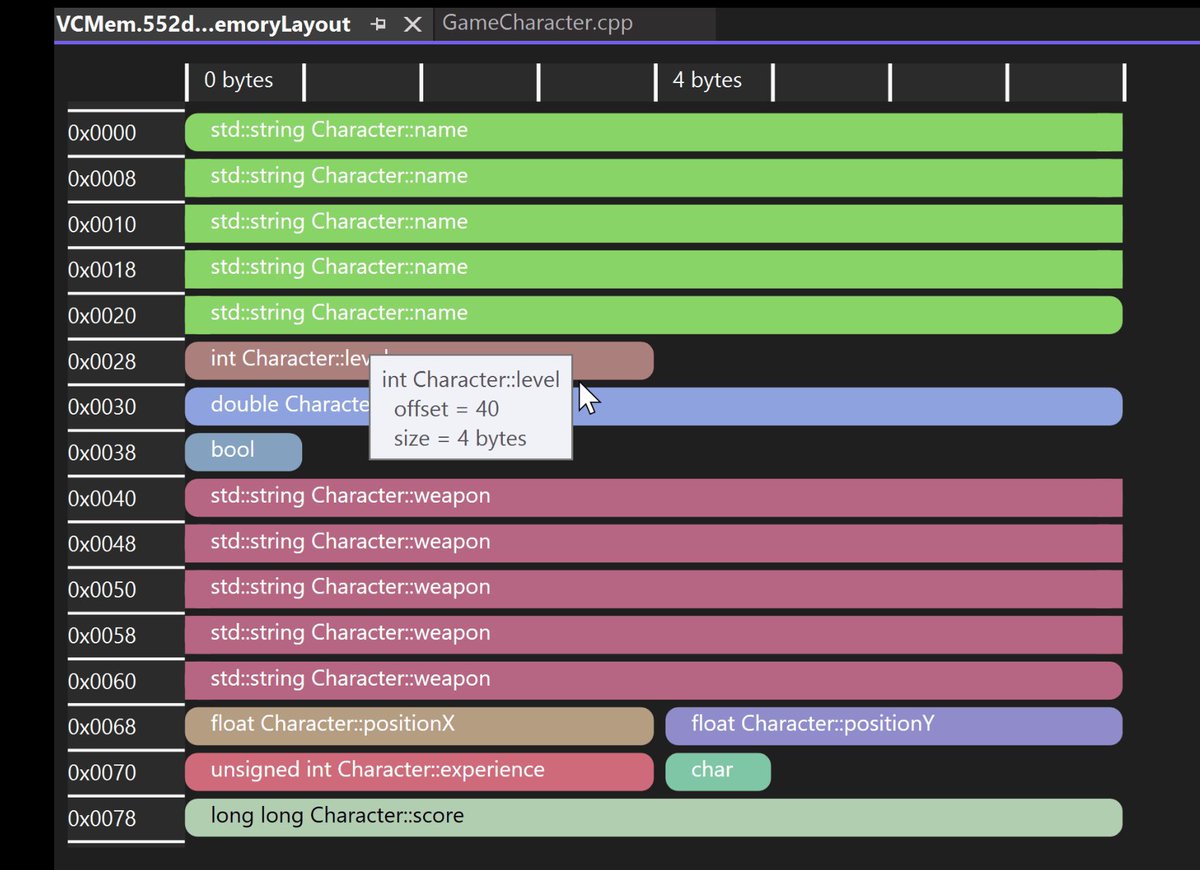This screenshot has width=1200, height=870.
Task: Select the name block at 0x0000
Action: click(x=654, y=132)
